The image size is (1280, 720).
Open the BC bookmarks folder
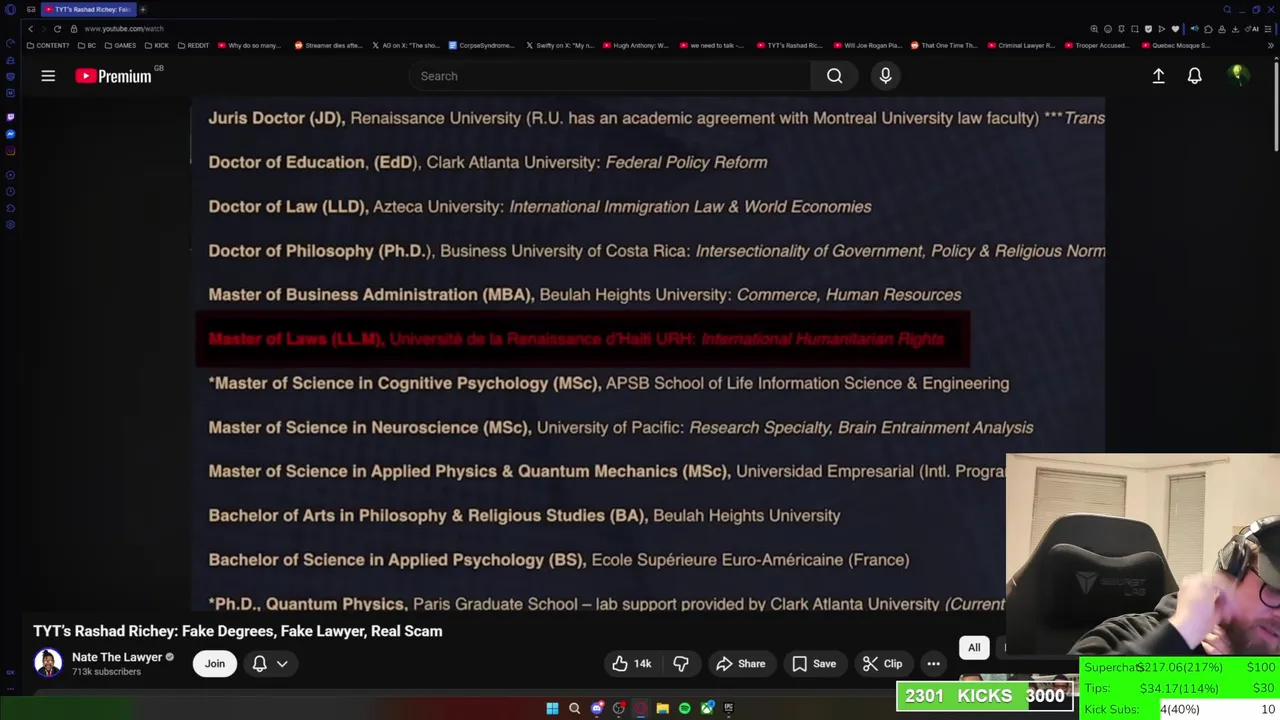[88, 45]
